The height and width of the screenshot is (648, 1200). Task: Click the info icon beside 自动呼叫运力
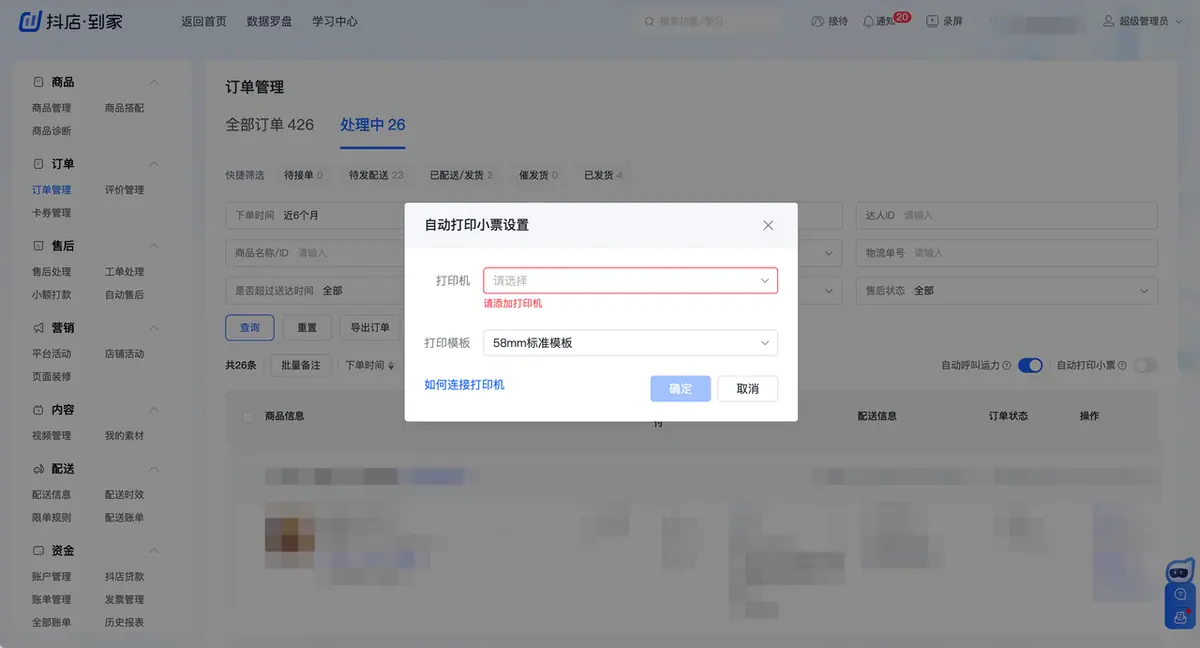(1007, 366)
